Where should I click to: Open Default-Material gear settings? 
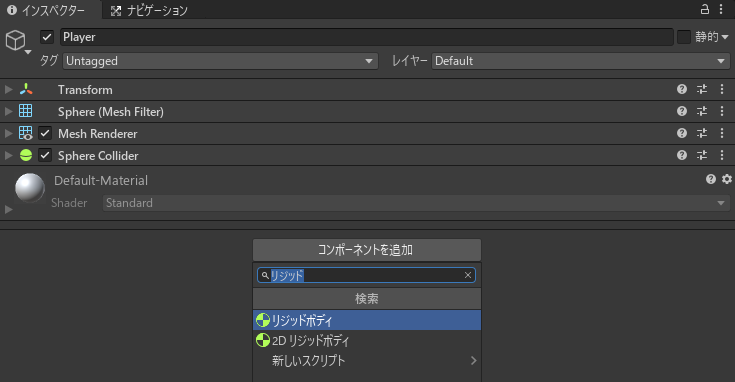727,179
